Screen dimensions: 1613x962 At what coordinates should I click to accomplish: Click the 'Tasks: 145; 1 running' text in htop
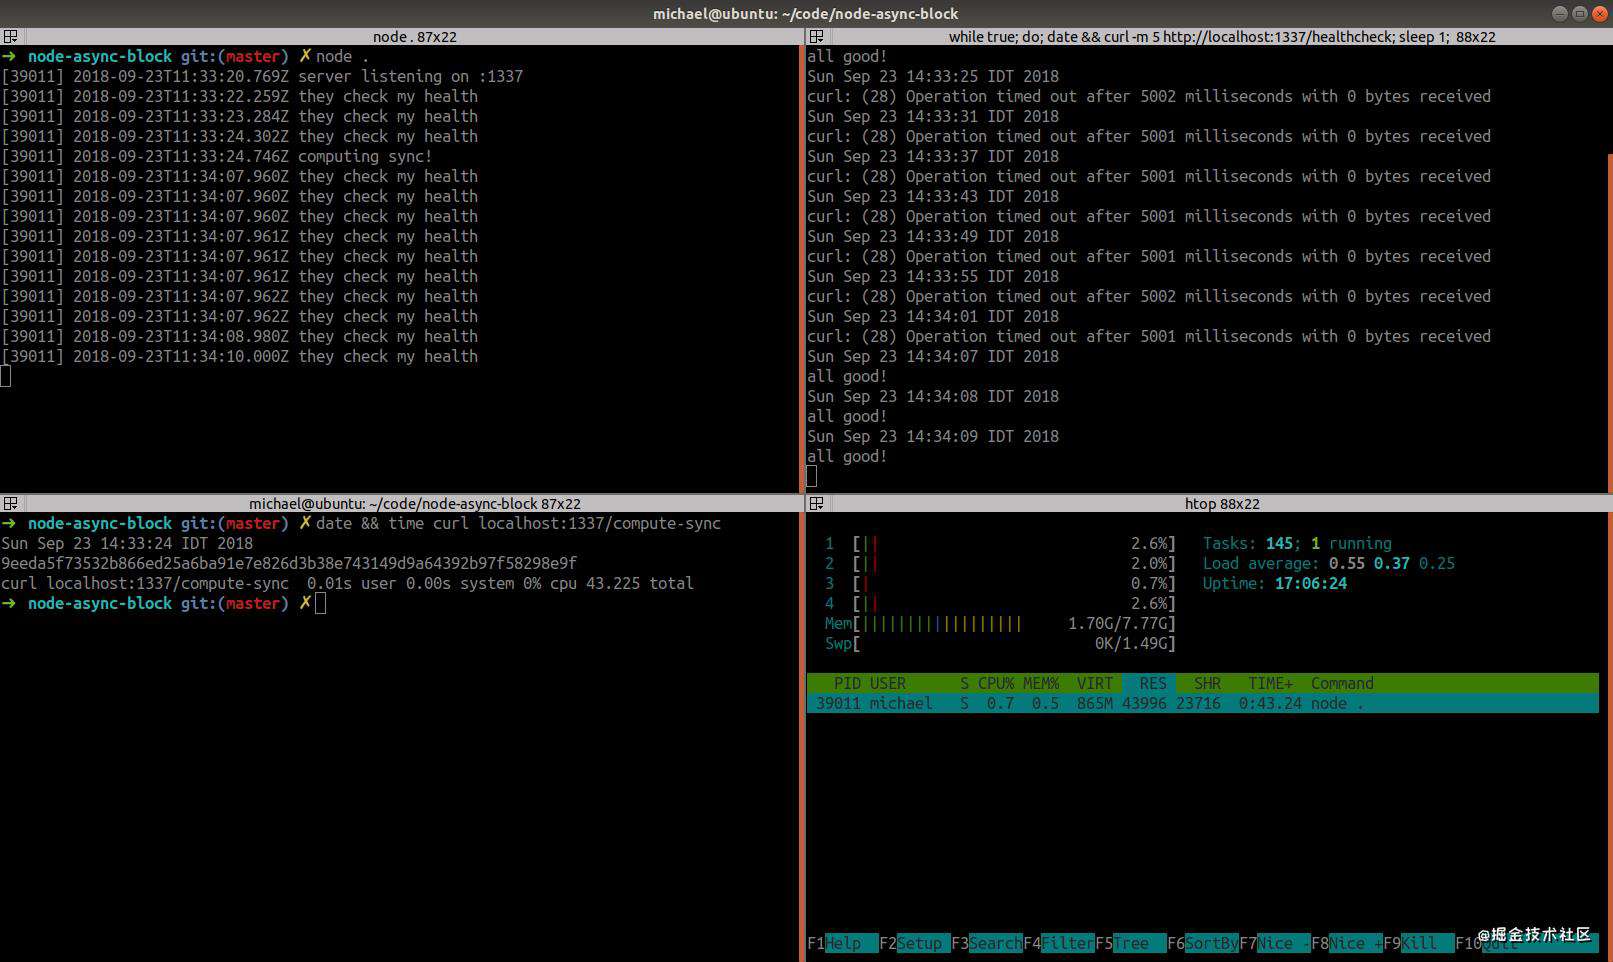pyautogui.click(x=1297, y=543)
